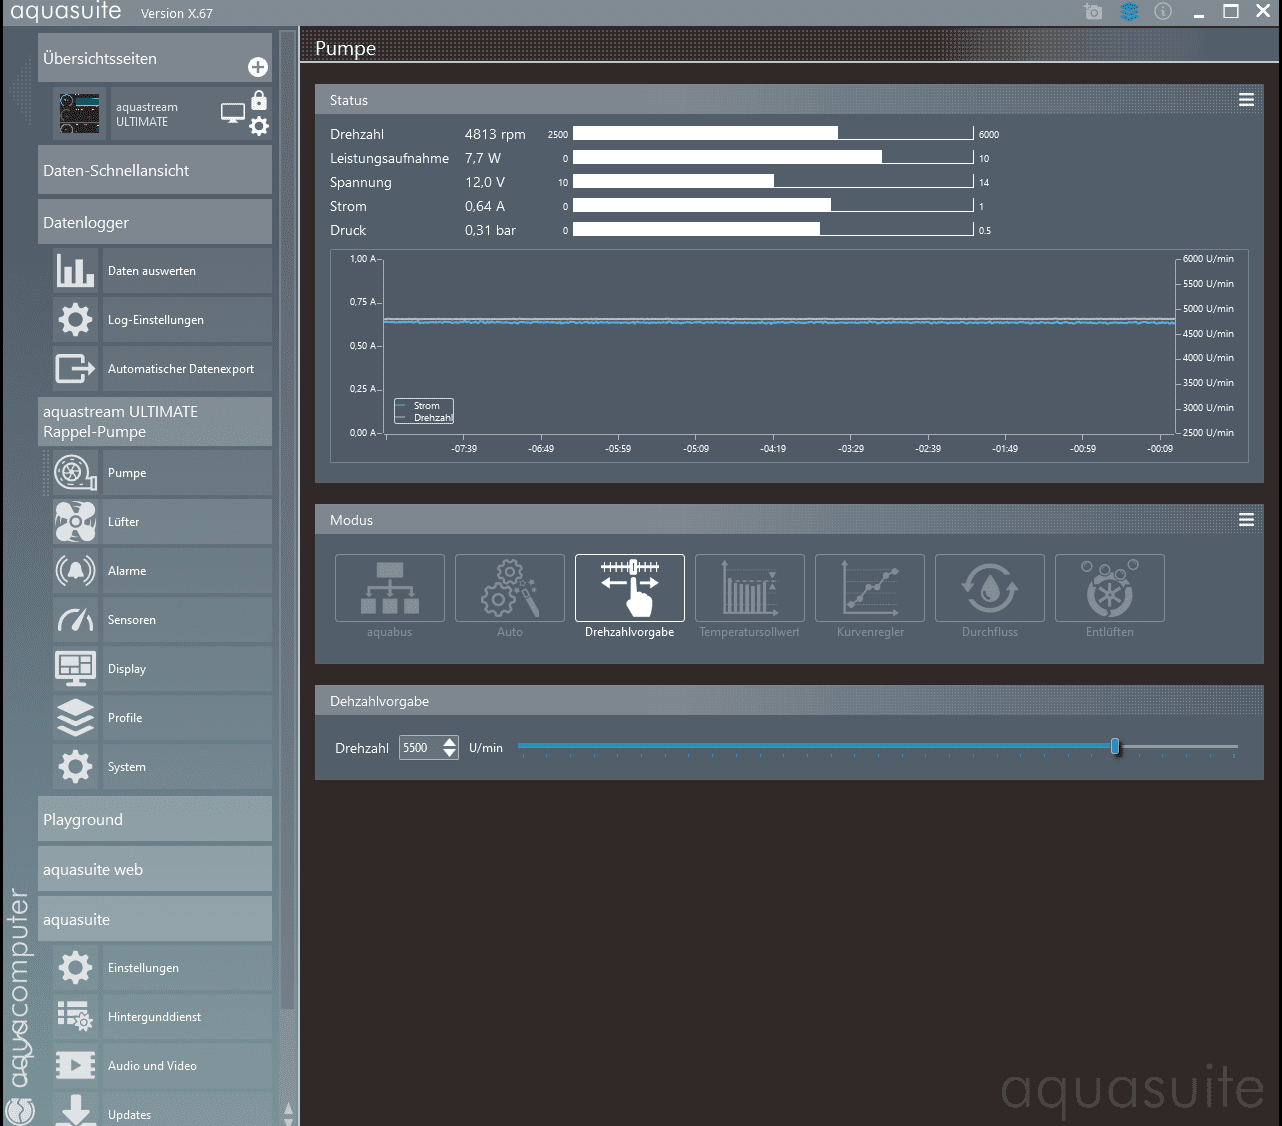Open the Profile page label
The image size is (1282, 1126).
coord(125,718)
